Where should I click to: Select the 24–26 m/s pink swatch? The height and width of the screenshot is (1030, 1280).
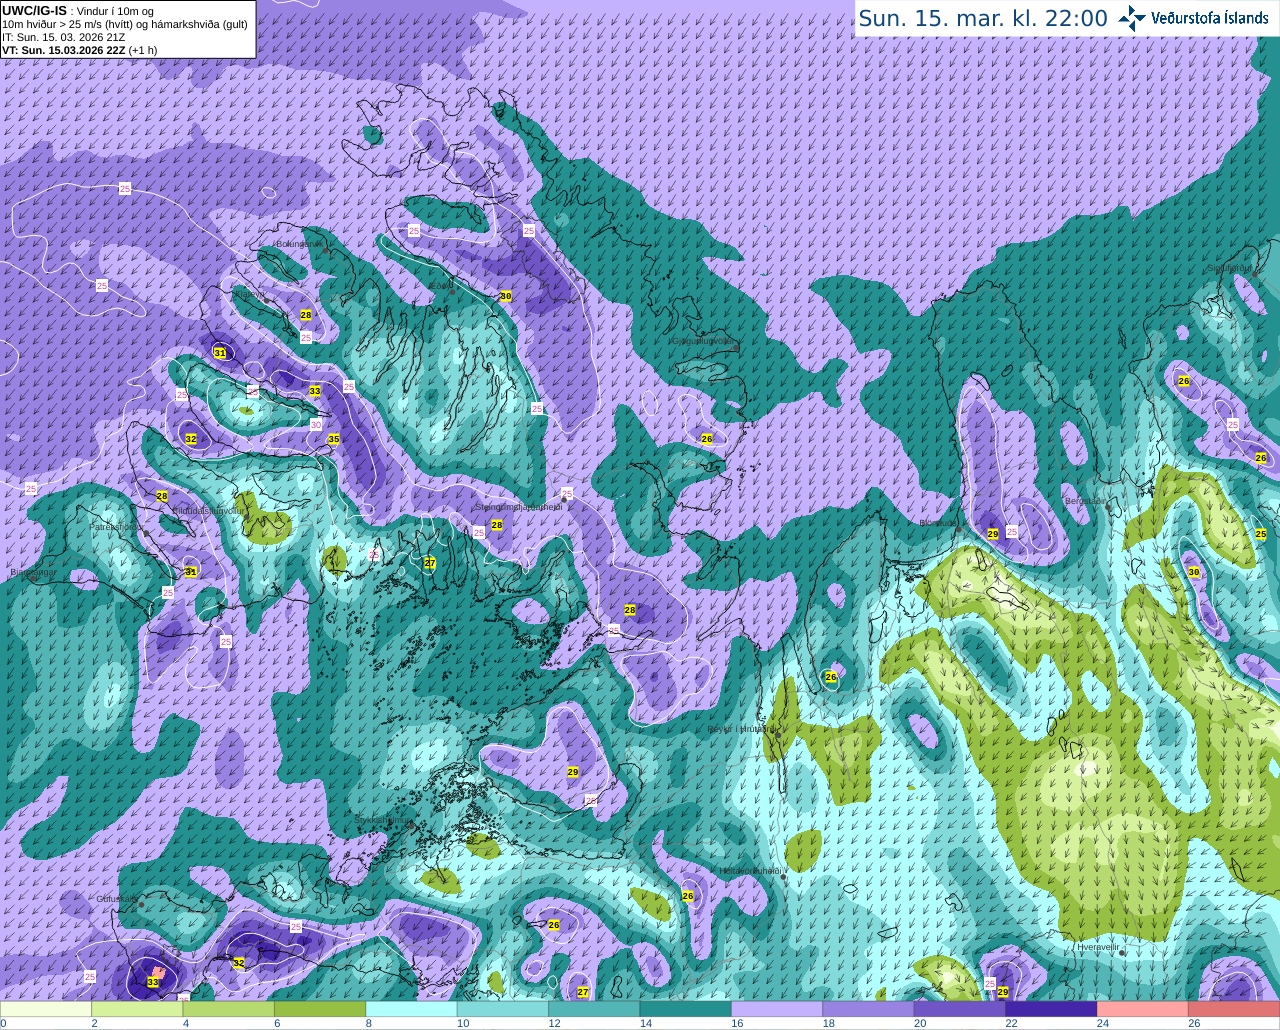coord(1142,1009)
